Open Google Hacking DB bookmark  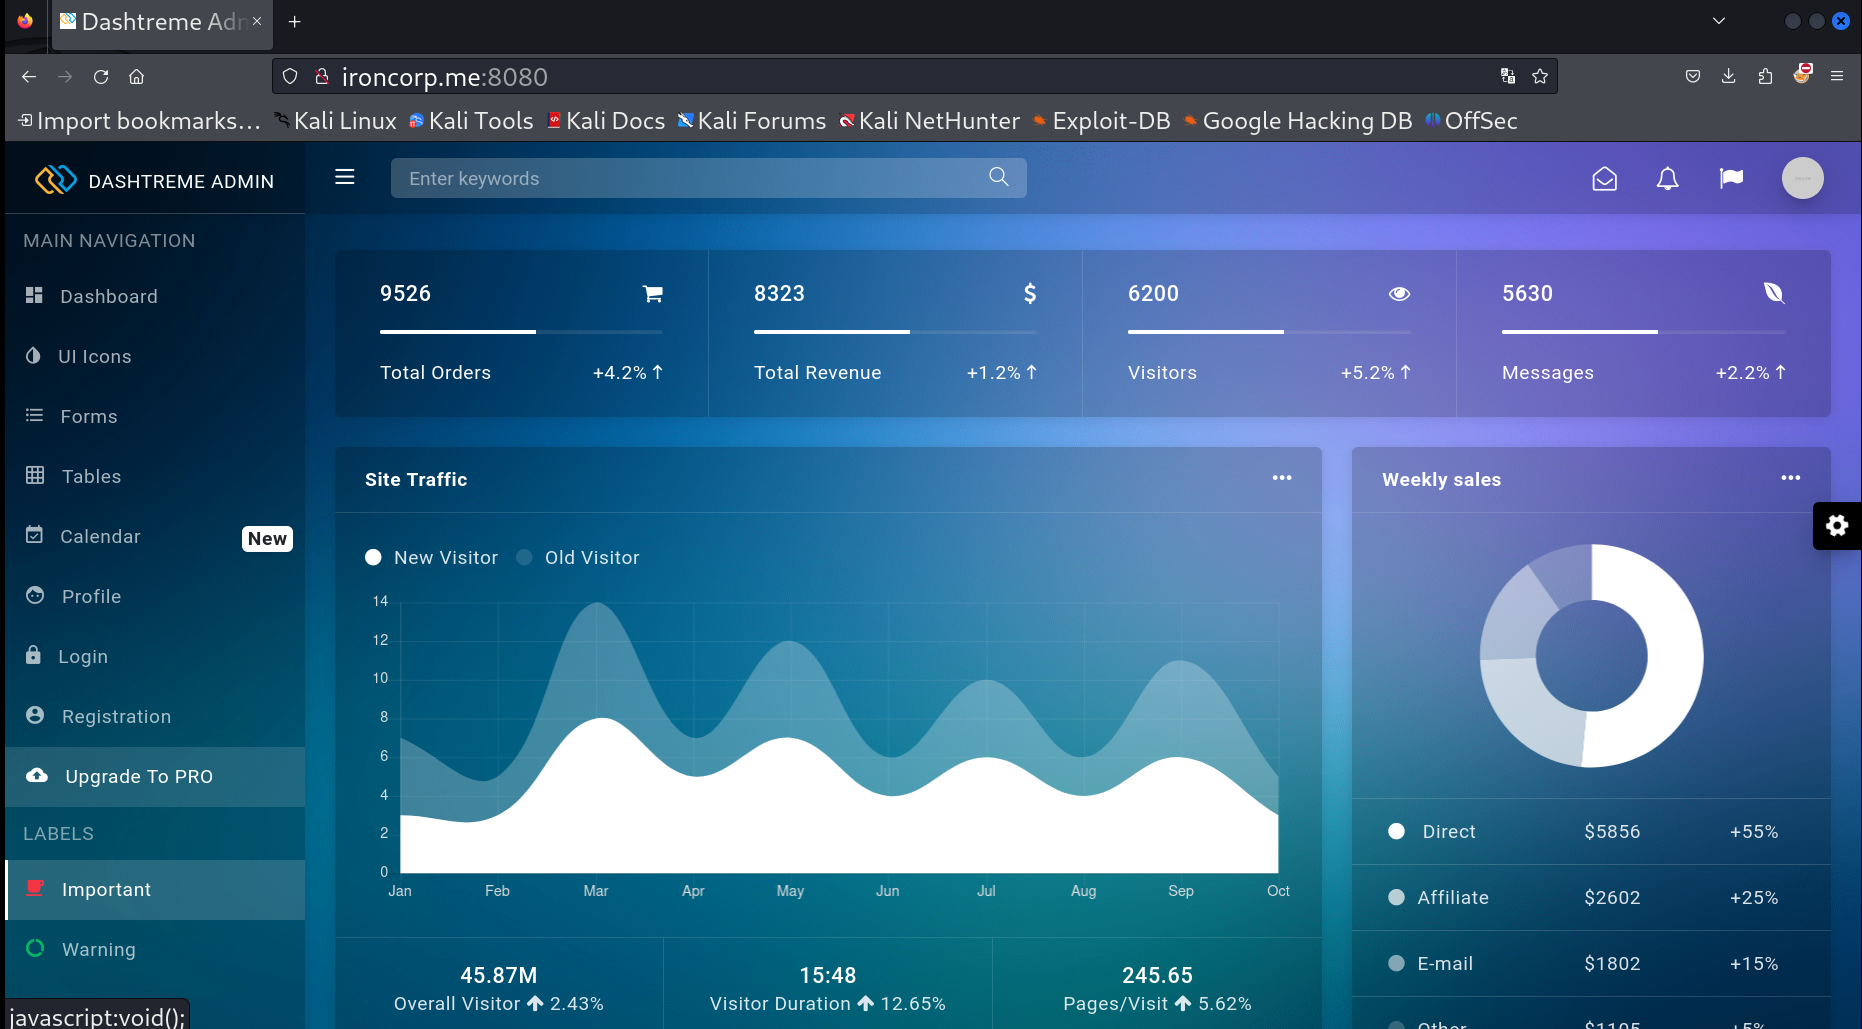pos(1297,121)
